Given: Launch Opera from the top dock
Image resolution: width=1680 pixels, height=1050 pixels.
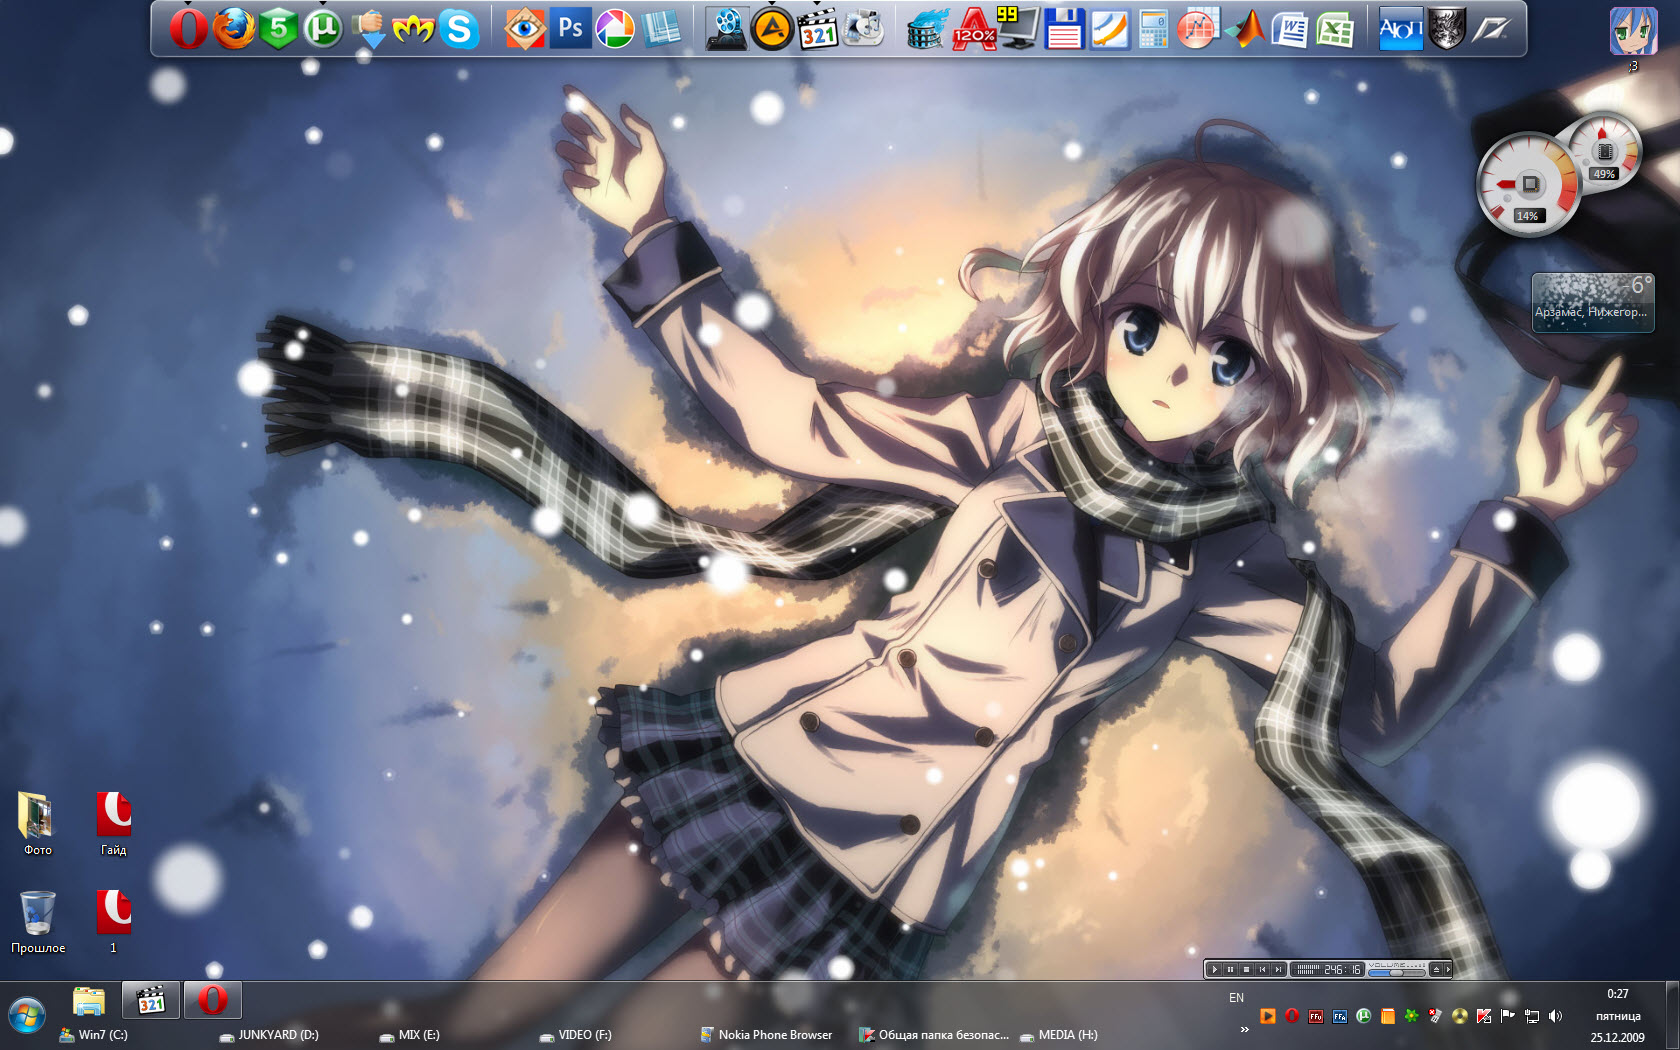Looking at the screenshot, I should point(188,29).
